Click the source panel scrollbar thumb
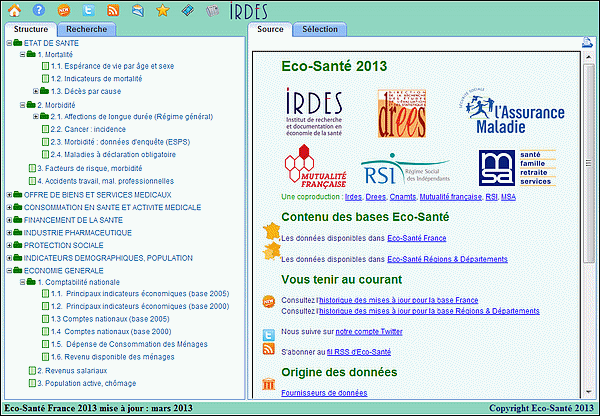Image resolution: width=600 pixels, height=416 pixels. point(589,163)
